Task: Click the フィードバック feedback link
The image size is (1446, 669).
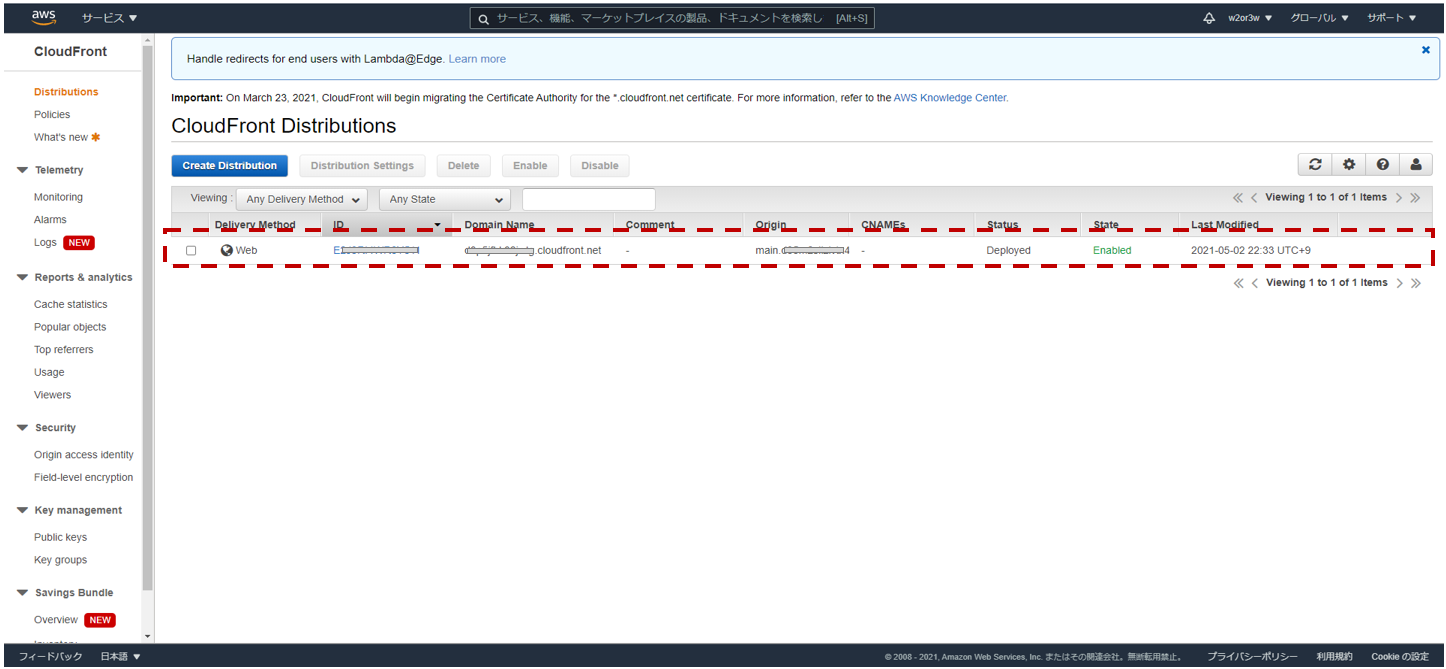Action: point(50,656)
